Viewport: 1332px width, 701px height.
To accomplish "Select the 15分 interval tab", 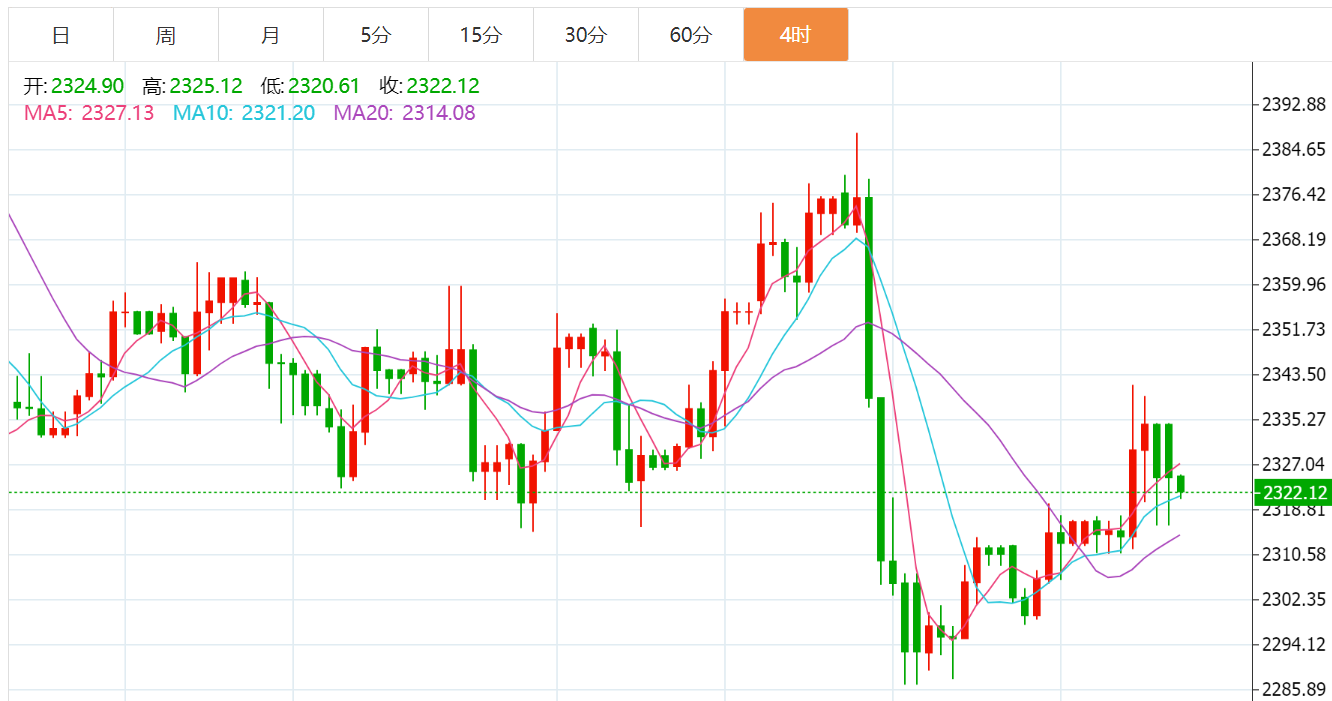I will point(481,35).
